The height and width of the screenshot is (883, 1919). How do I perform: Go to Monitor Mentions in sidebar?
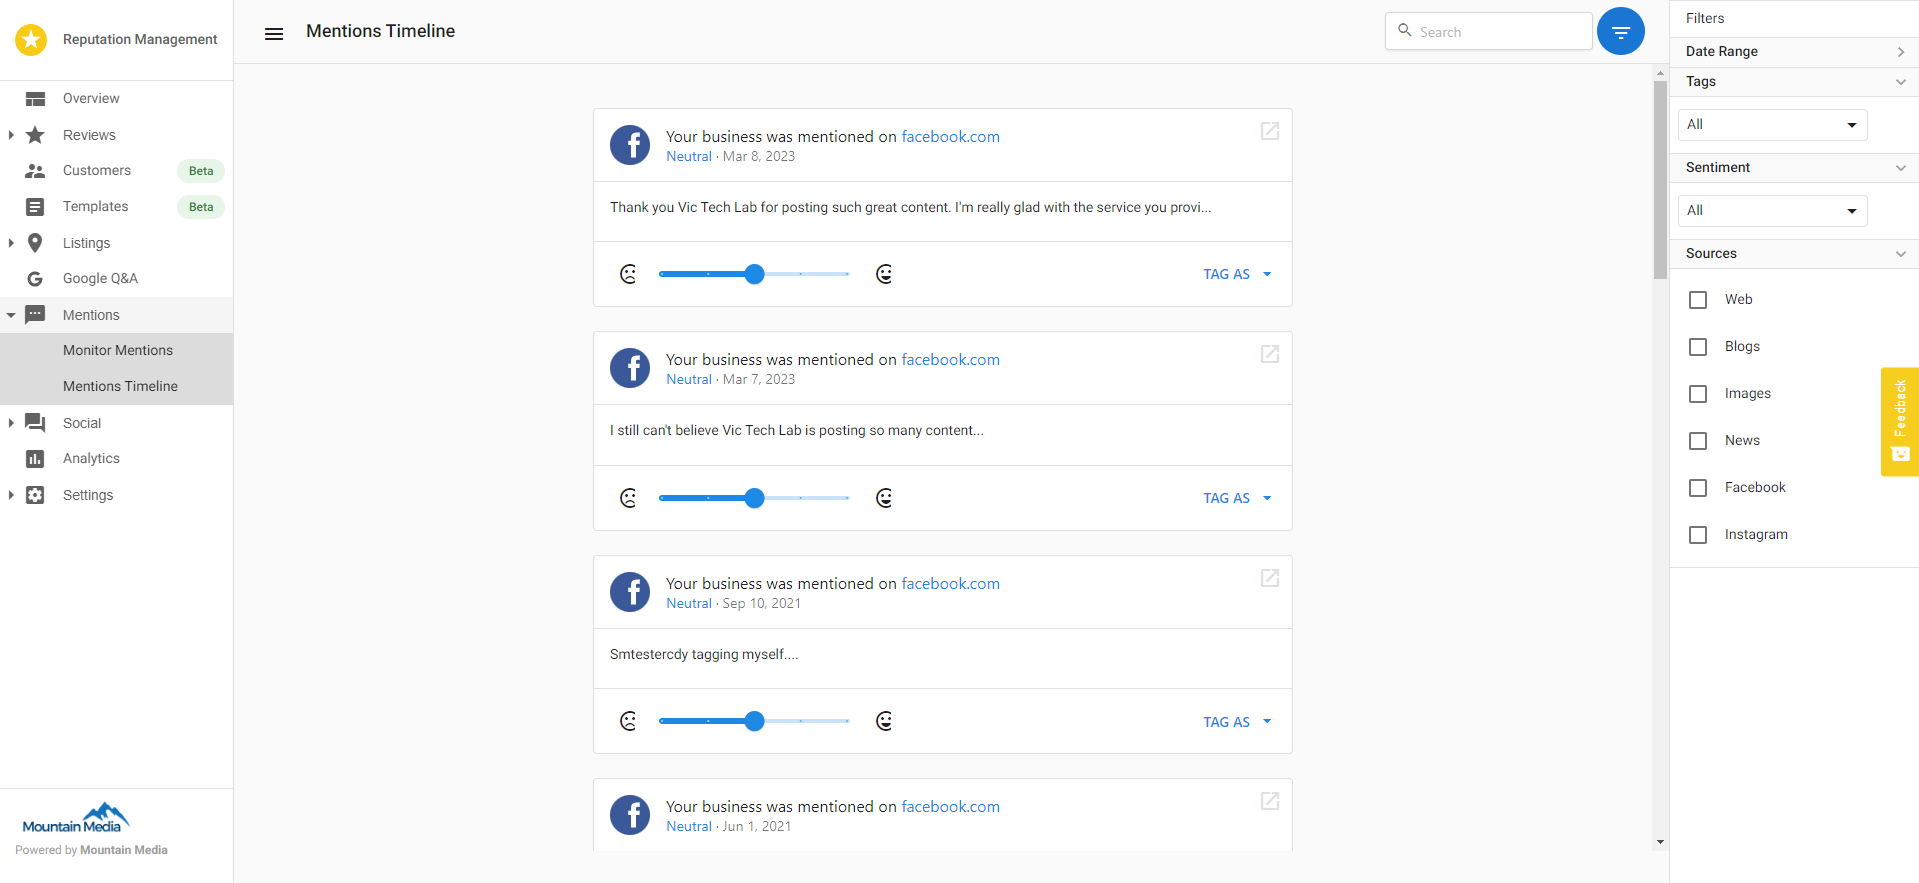117,351
